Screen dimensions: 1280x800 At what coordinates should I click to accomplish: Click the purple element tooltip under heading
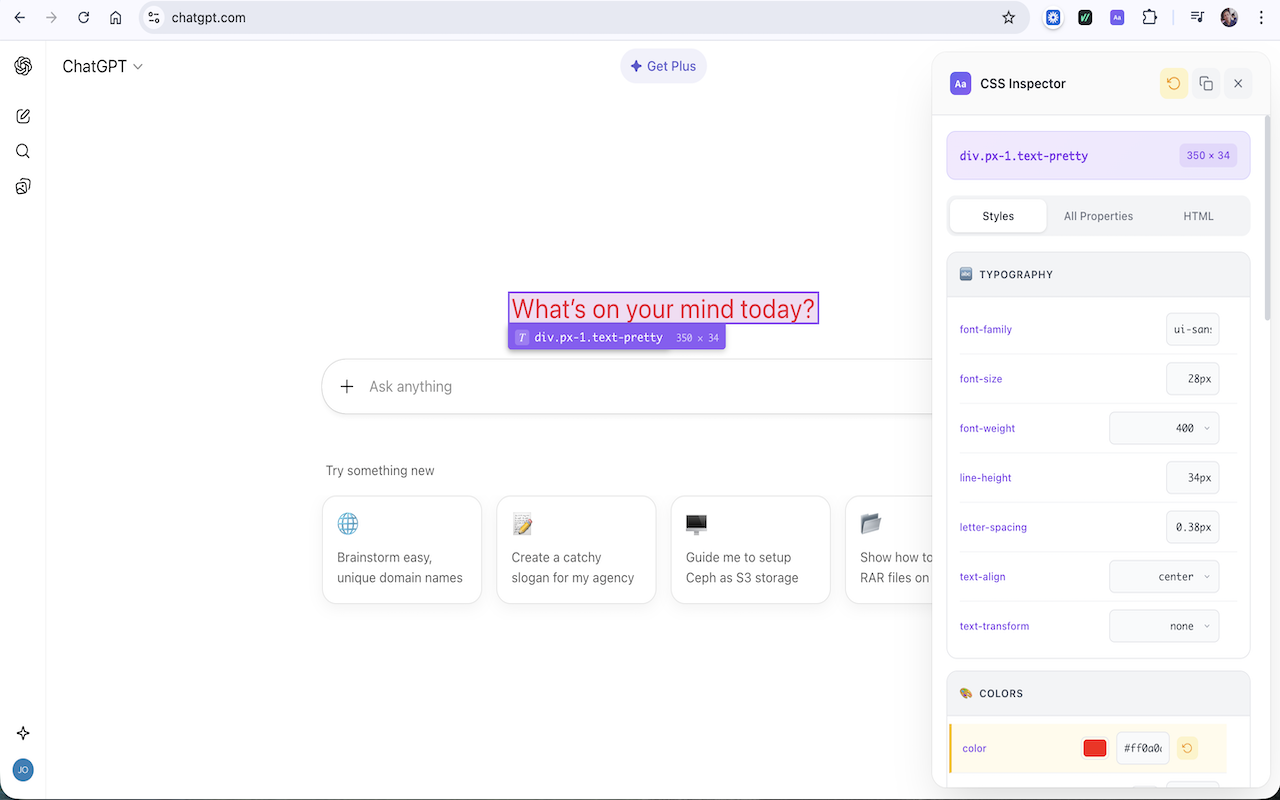point(617,337)
